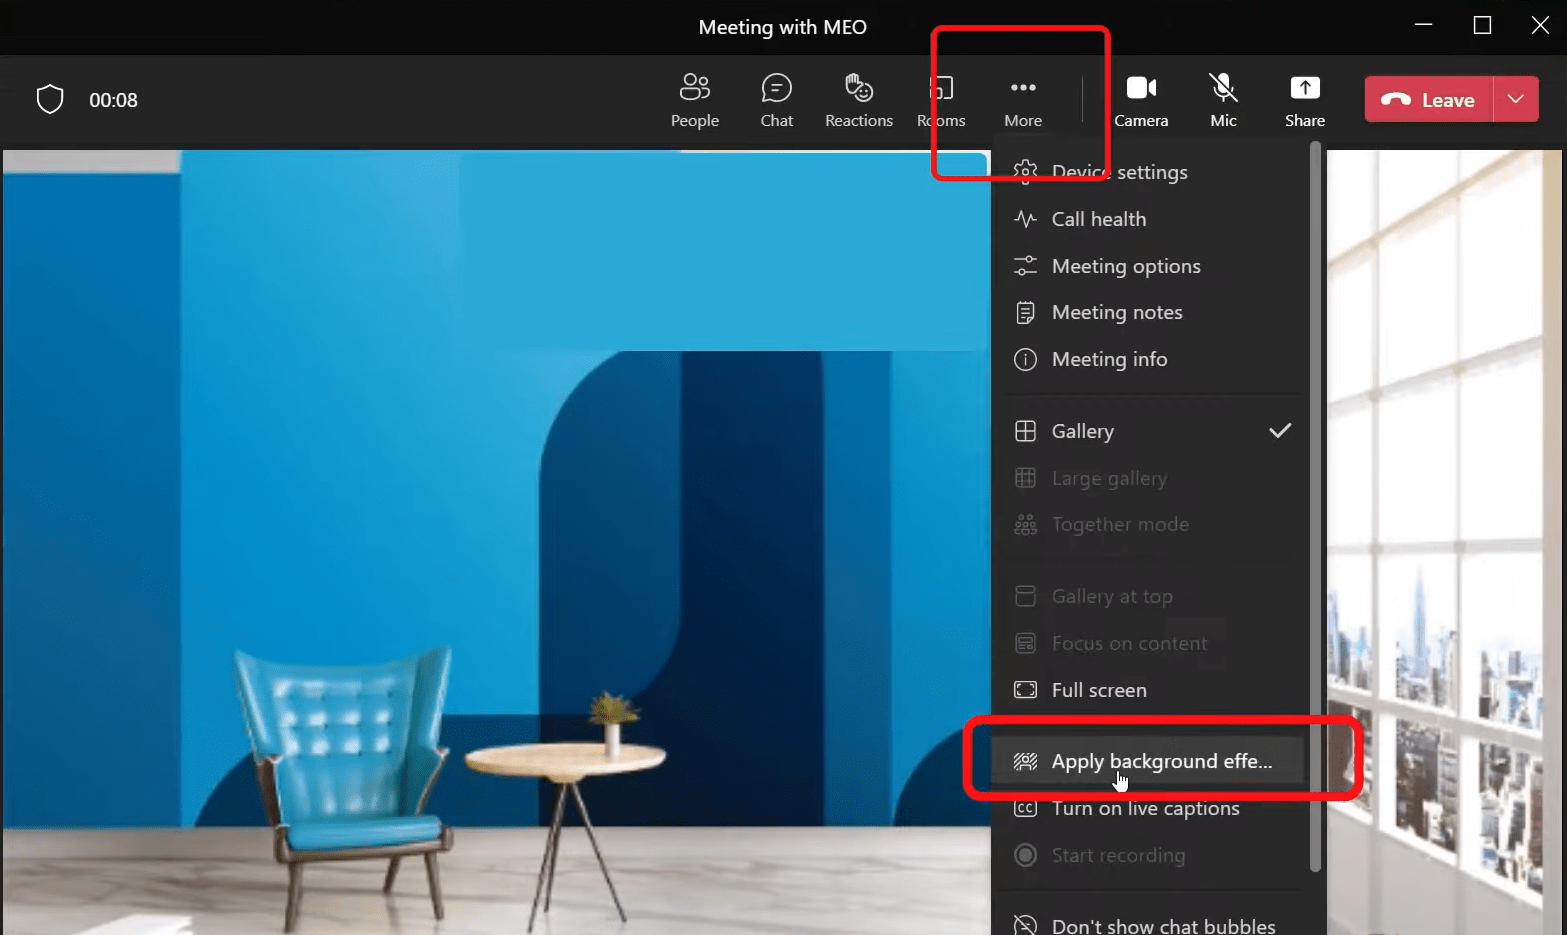Choose Focus on content
1567x935 pixels.
coord(1150,643)
